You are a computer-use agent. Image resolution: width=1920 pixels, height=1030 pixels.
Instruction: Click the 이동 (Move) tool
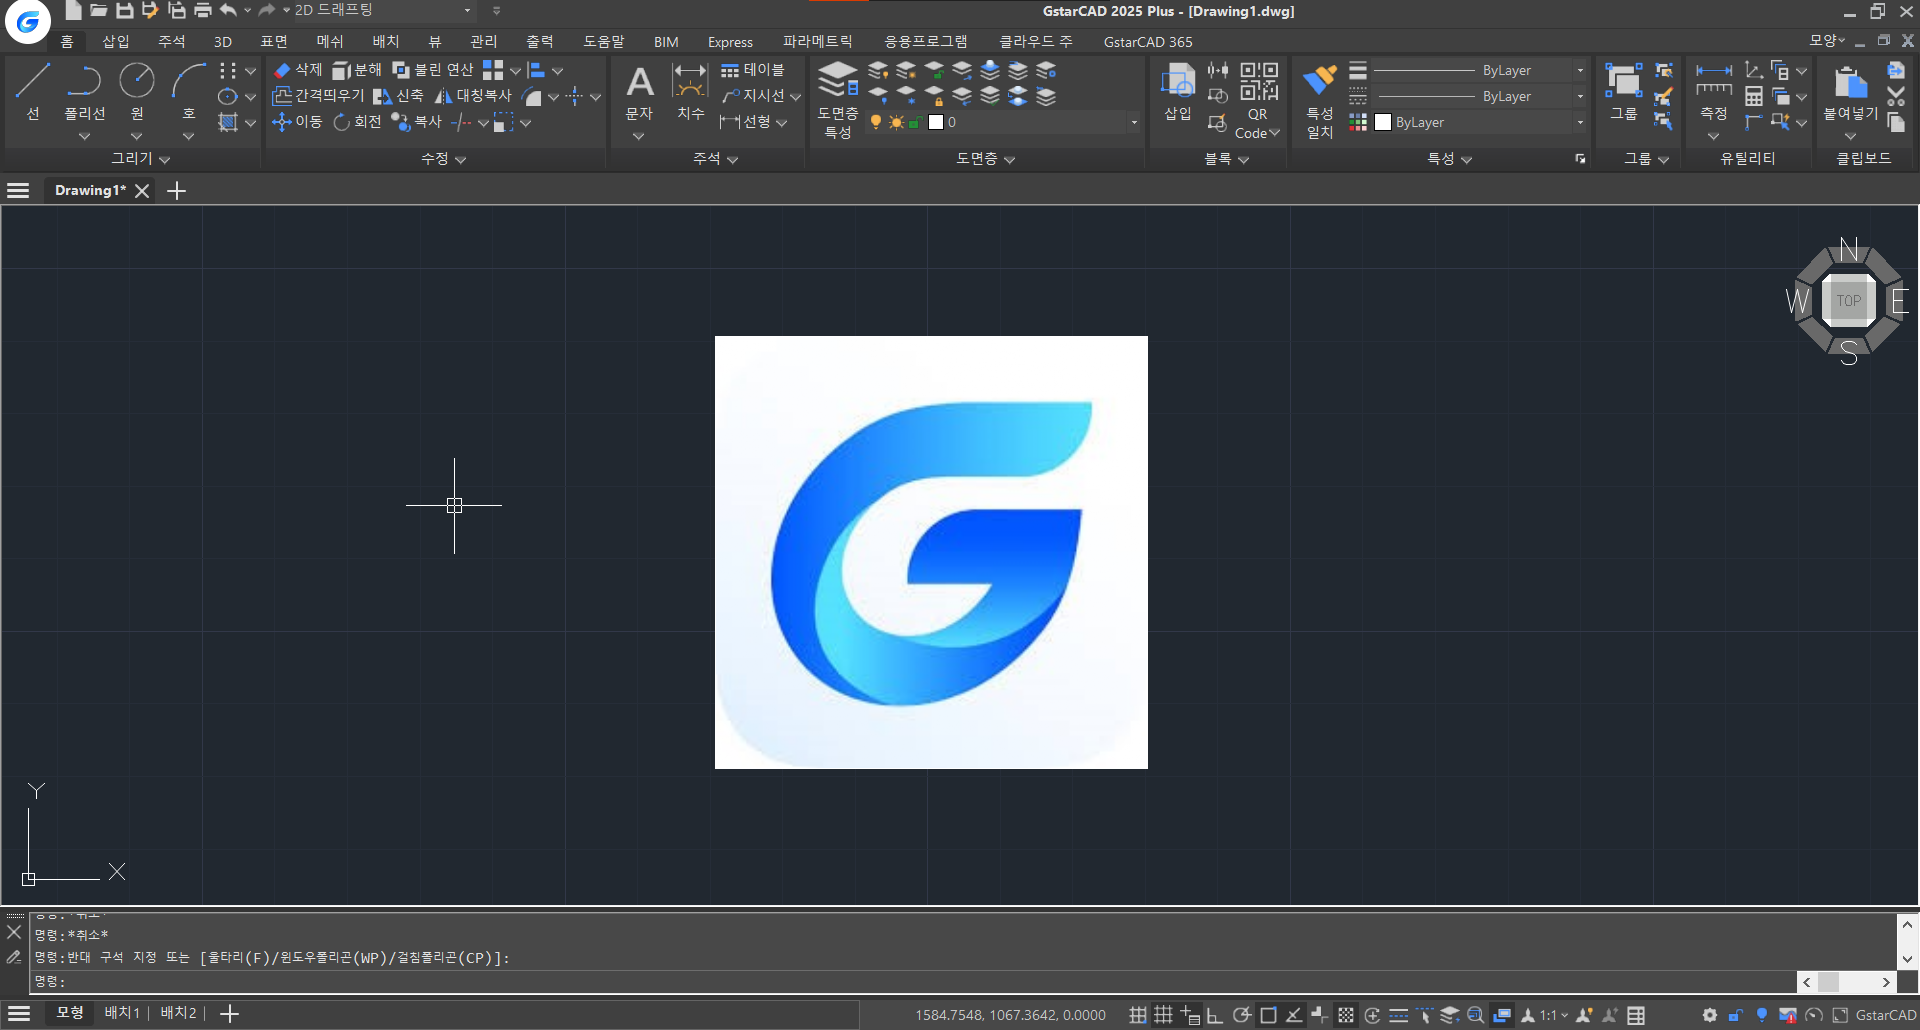coord(297,122)
